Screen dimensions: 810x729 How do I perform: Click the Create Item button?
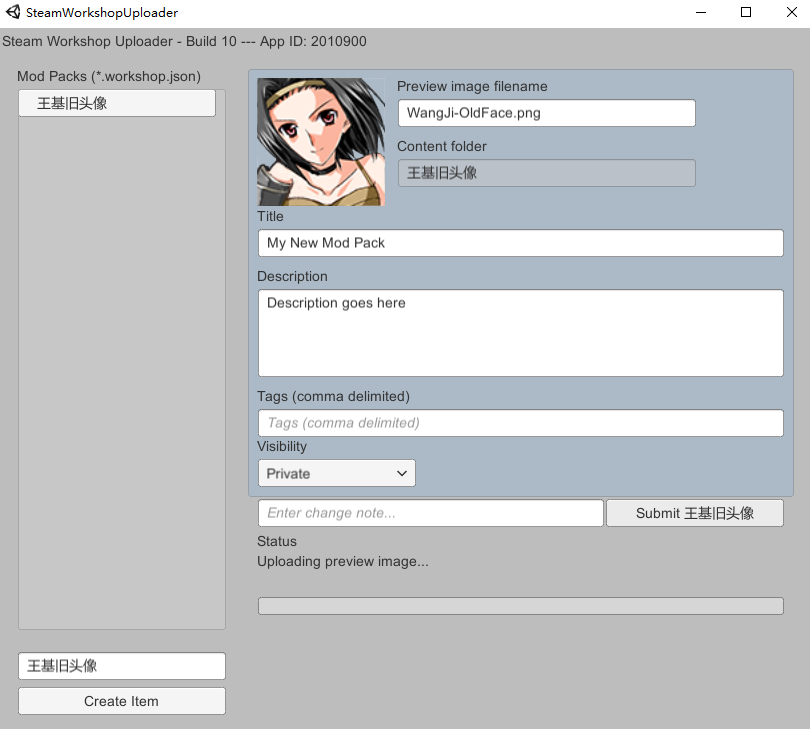coord(122,701)
